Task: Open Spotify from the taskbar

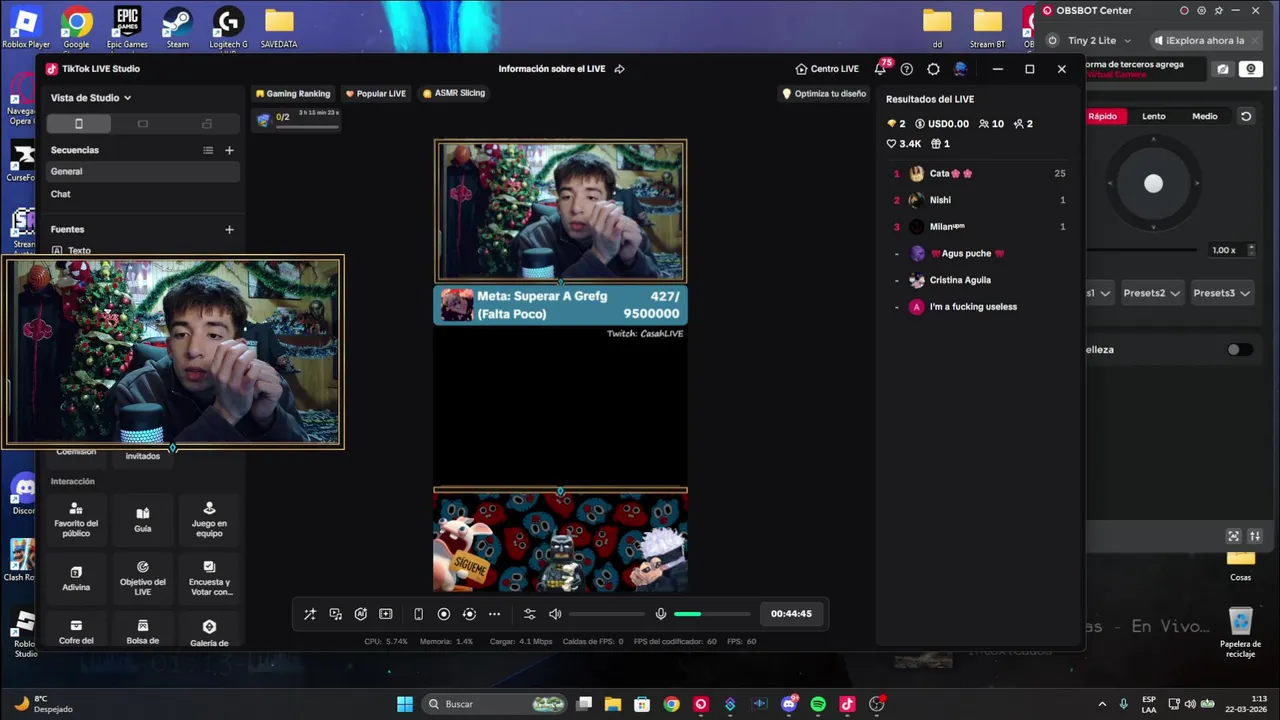Action: point(818,704)
